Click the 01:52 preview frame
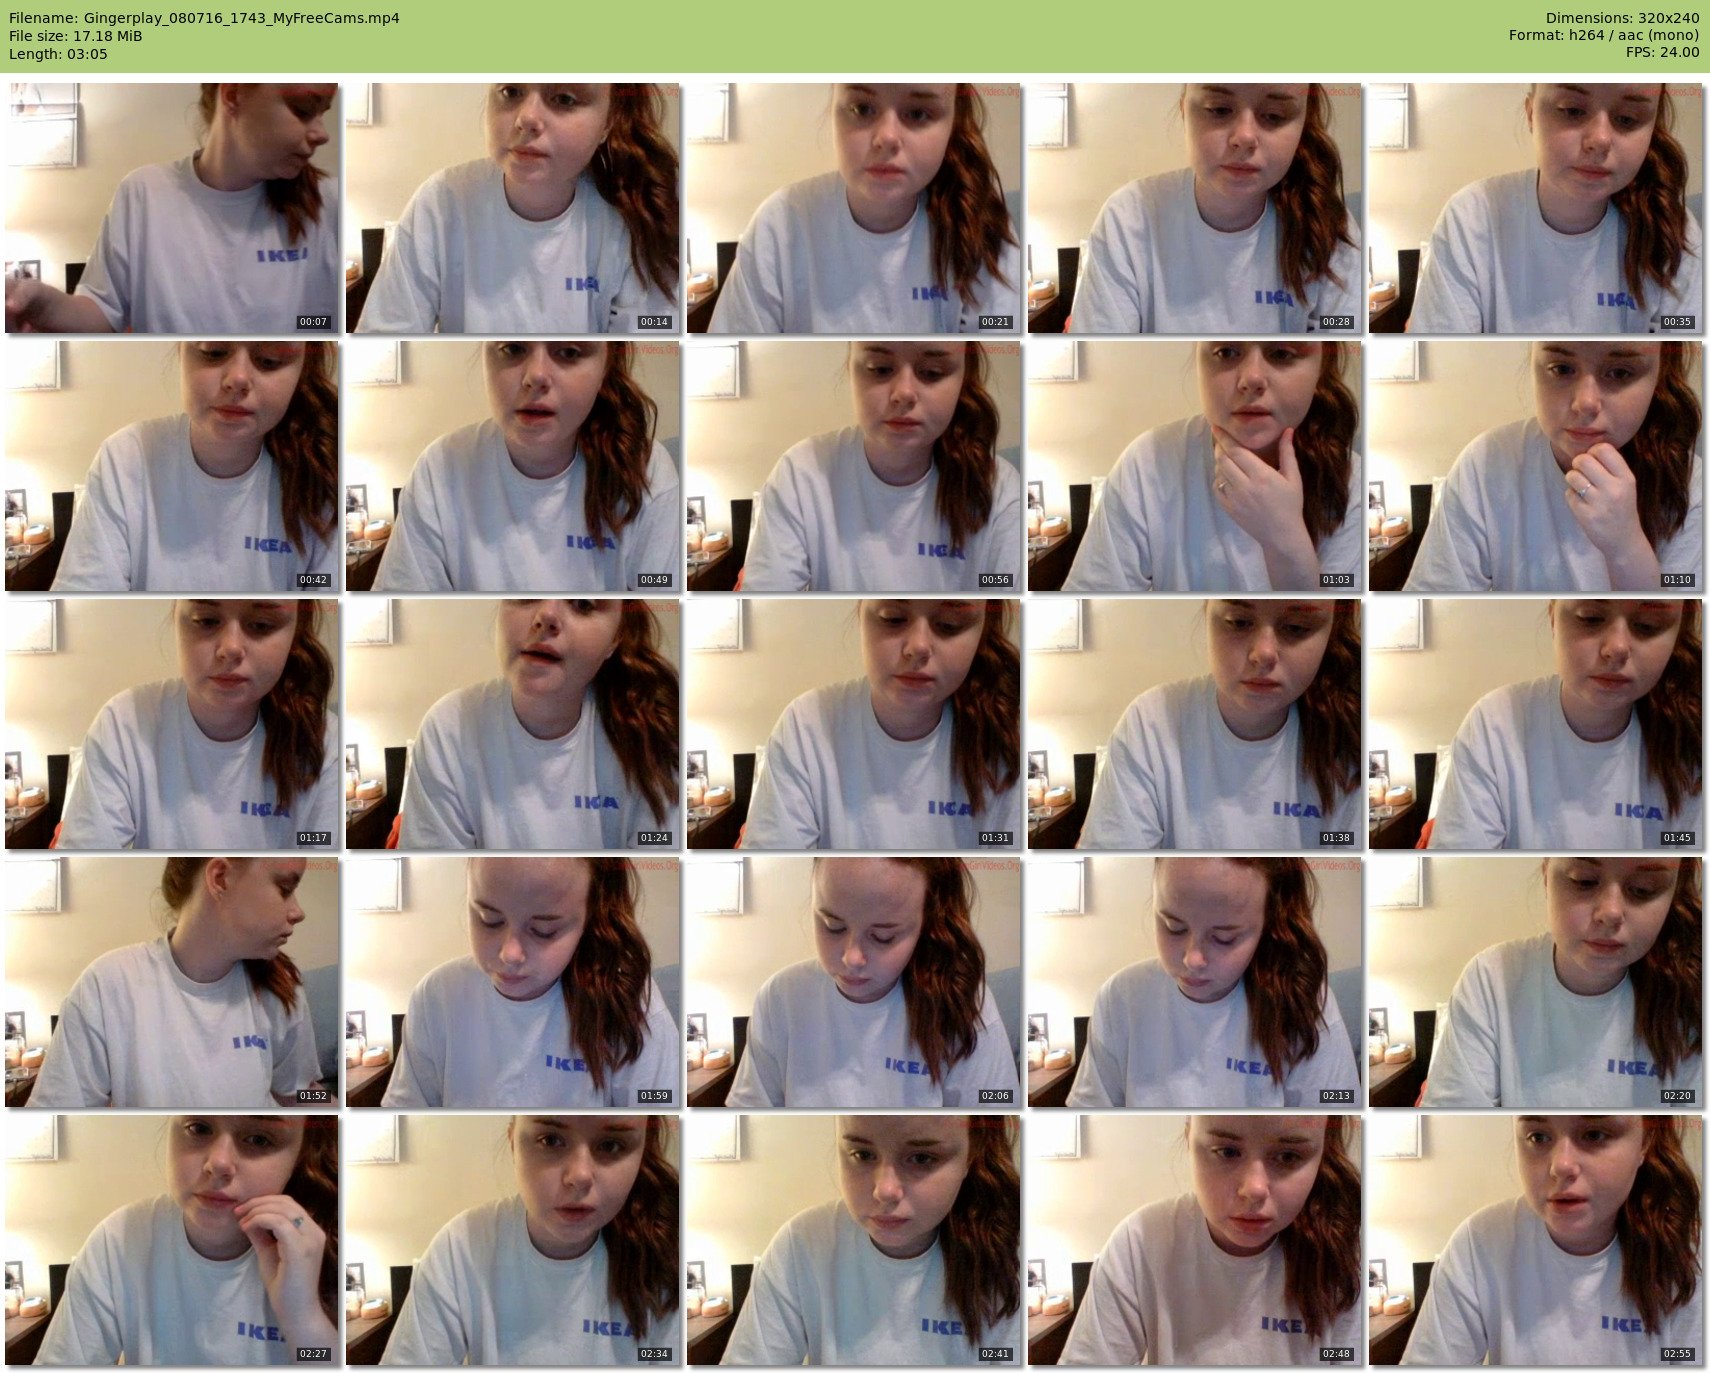 (172, 982)
